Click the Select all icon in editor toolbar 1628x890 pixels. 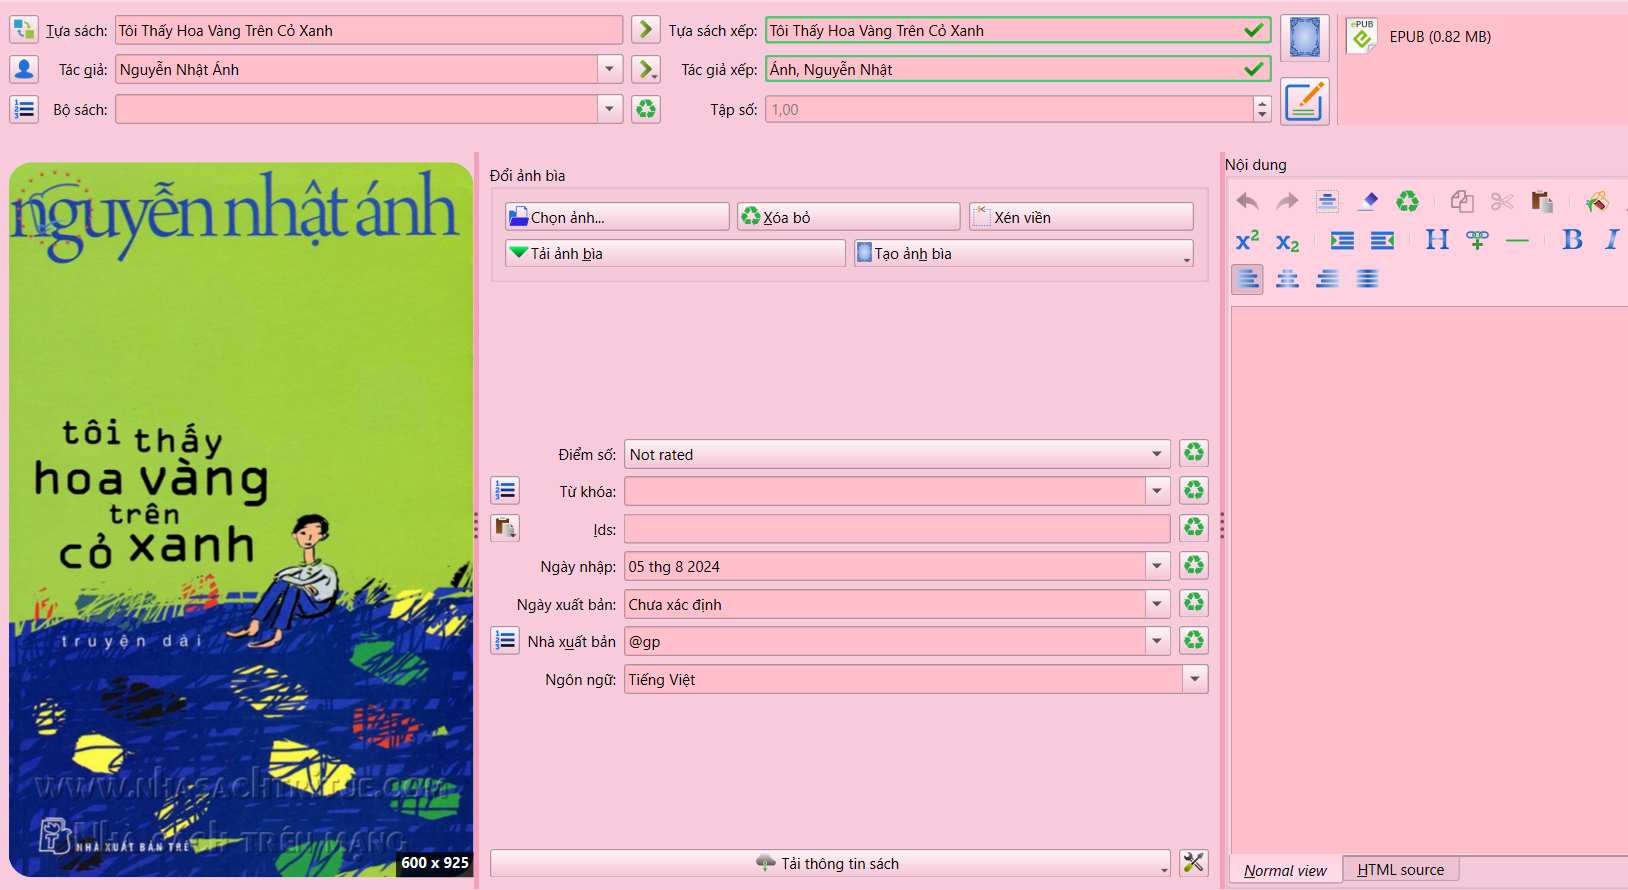coord(1327,201)
